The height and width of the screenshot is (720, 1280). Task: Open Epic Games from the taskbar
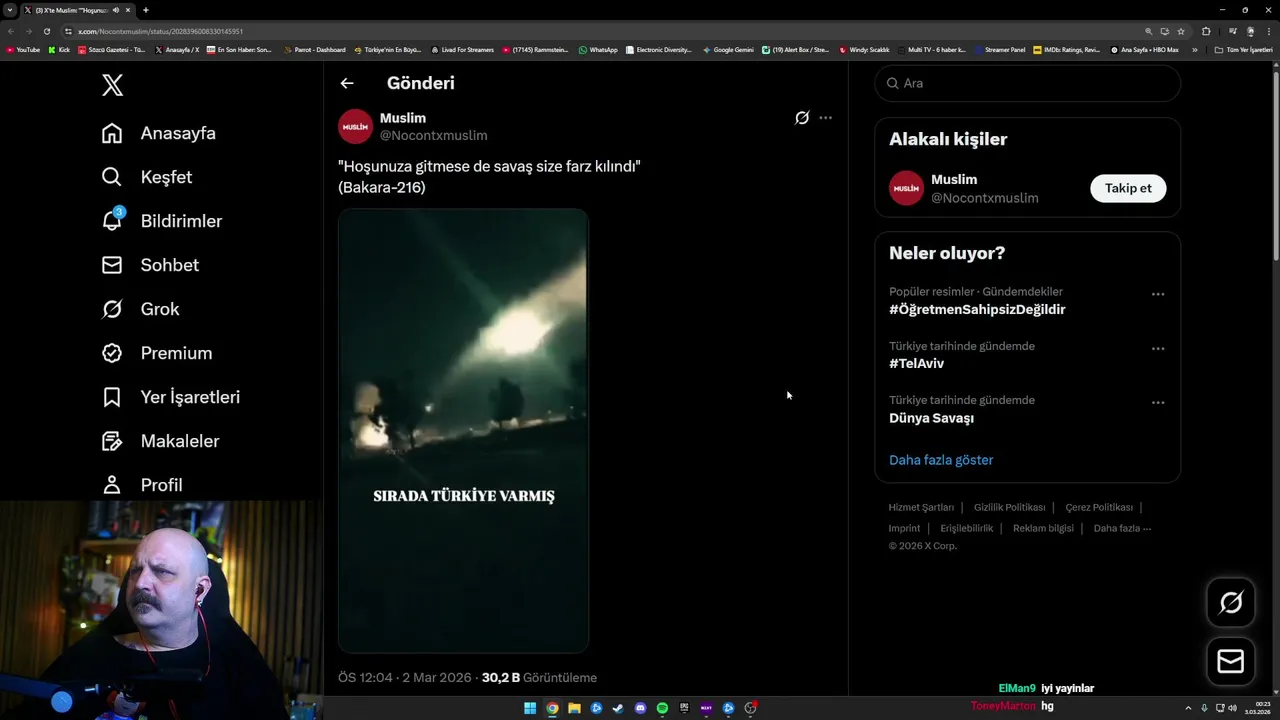tap(684, 708)
